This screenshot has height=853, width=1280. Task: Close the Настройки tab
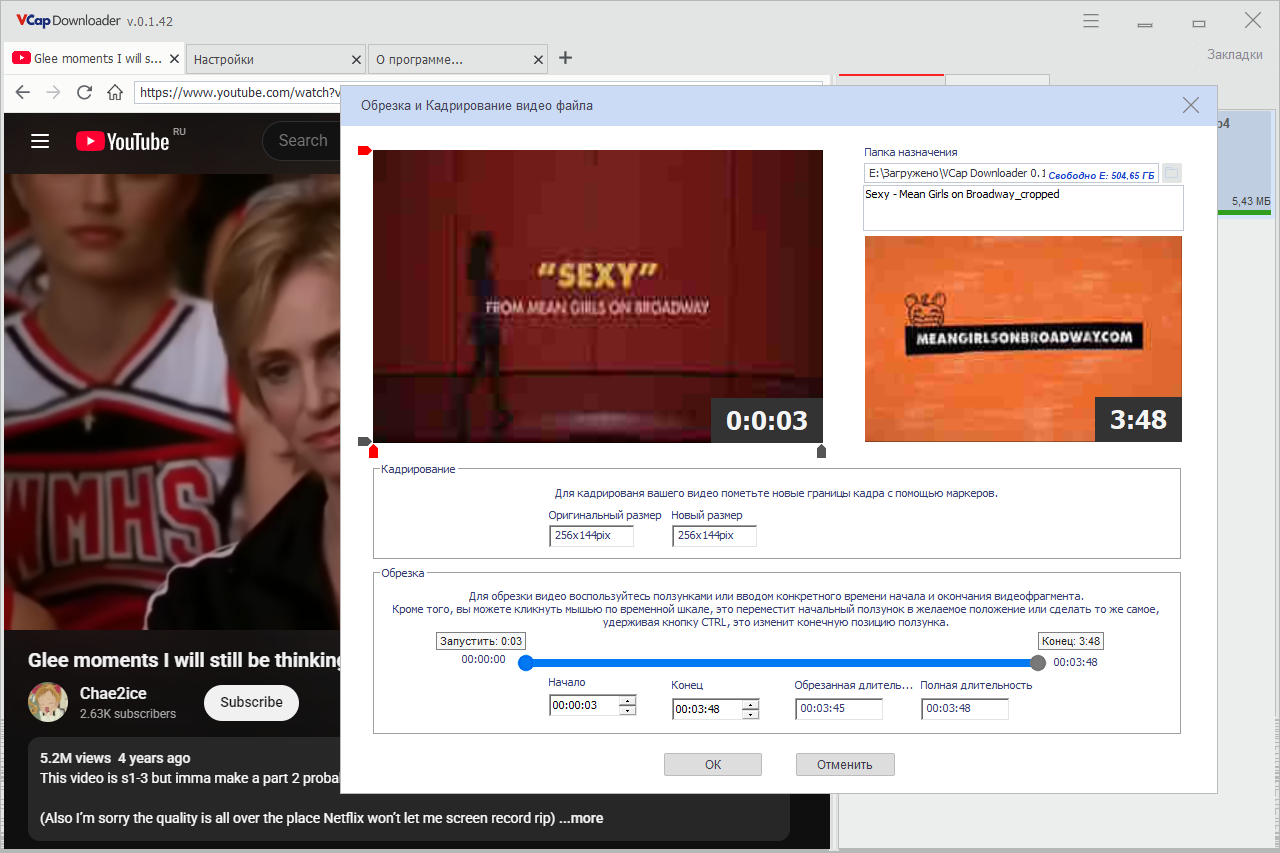click(x=355, y=59)
